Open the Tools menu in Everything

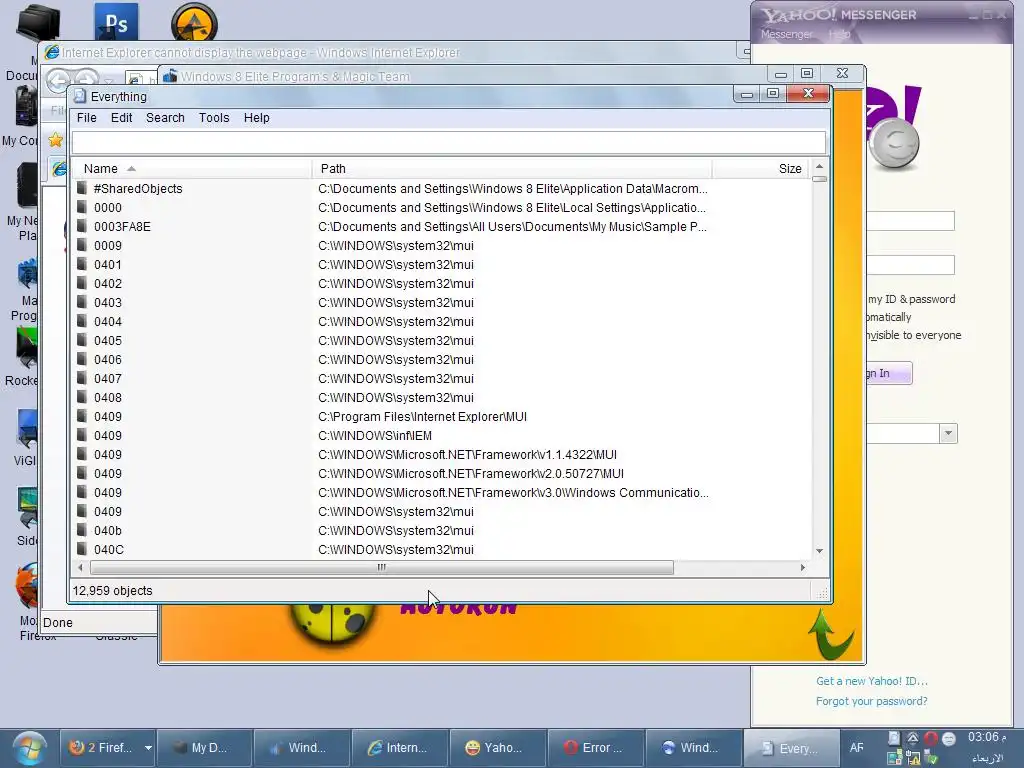point(214,118)
